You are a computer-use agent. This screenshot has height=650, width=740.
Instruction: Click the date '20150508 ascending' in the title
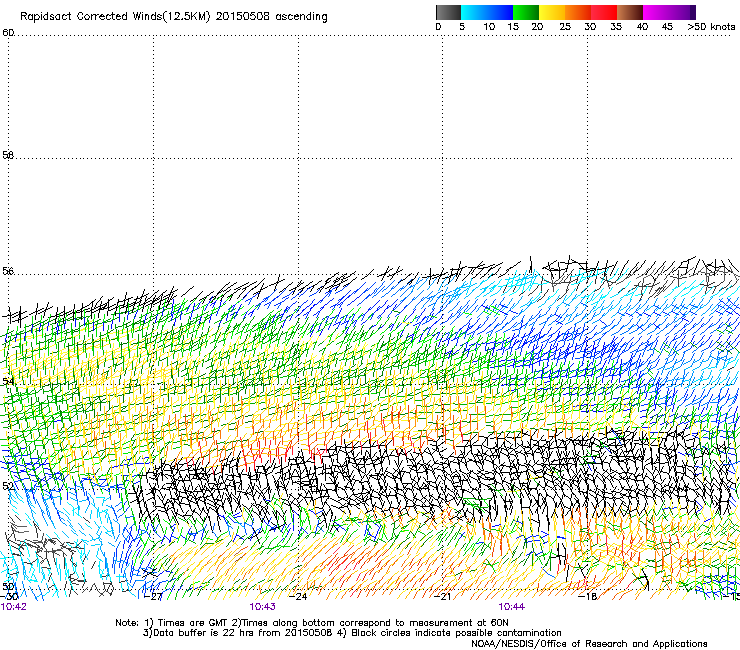pos(271,17)
